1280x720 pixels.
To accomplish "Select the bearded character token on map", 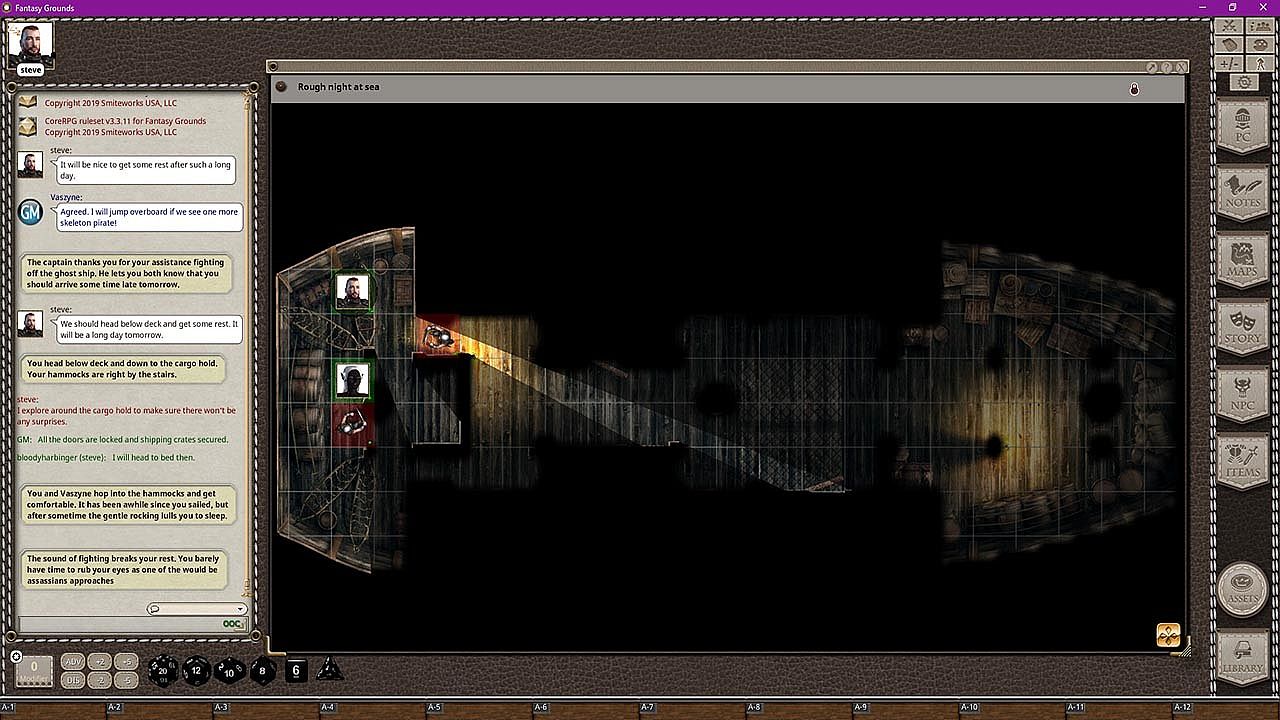I will (352, 292).
